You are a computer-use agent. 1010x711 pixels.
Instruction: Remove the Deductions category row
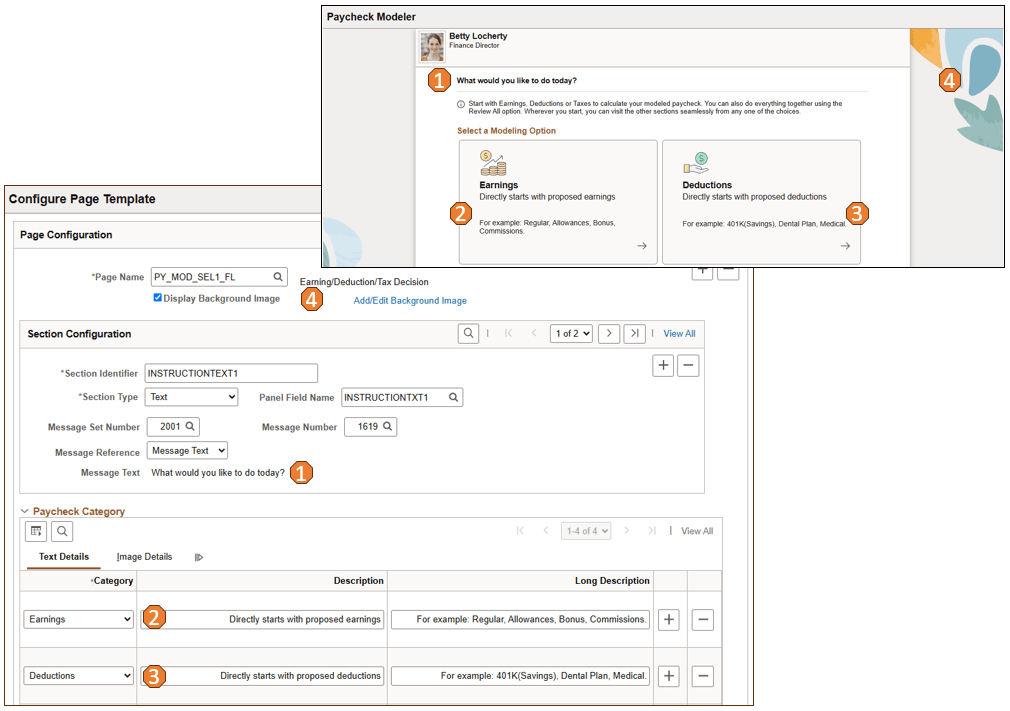pyautogui.click(x=702, y=676)
